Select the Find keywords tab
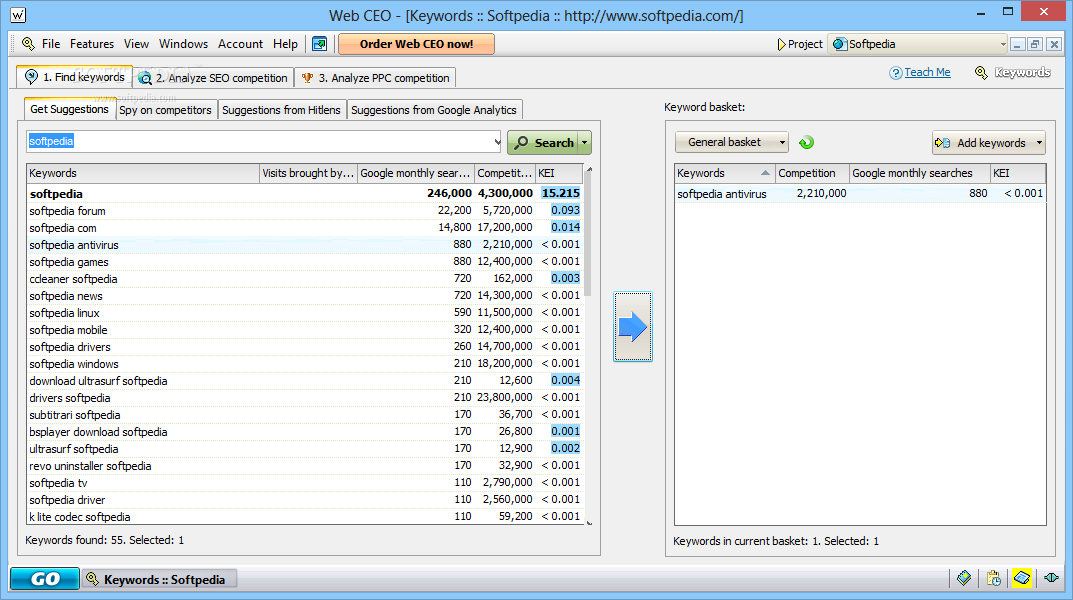The height and width of the screenshot is (600, 1073). click(x=75, y=77)
